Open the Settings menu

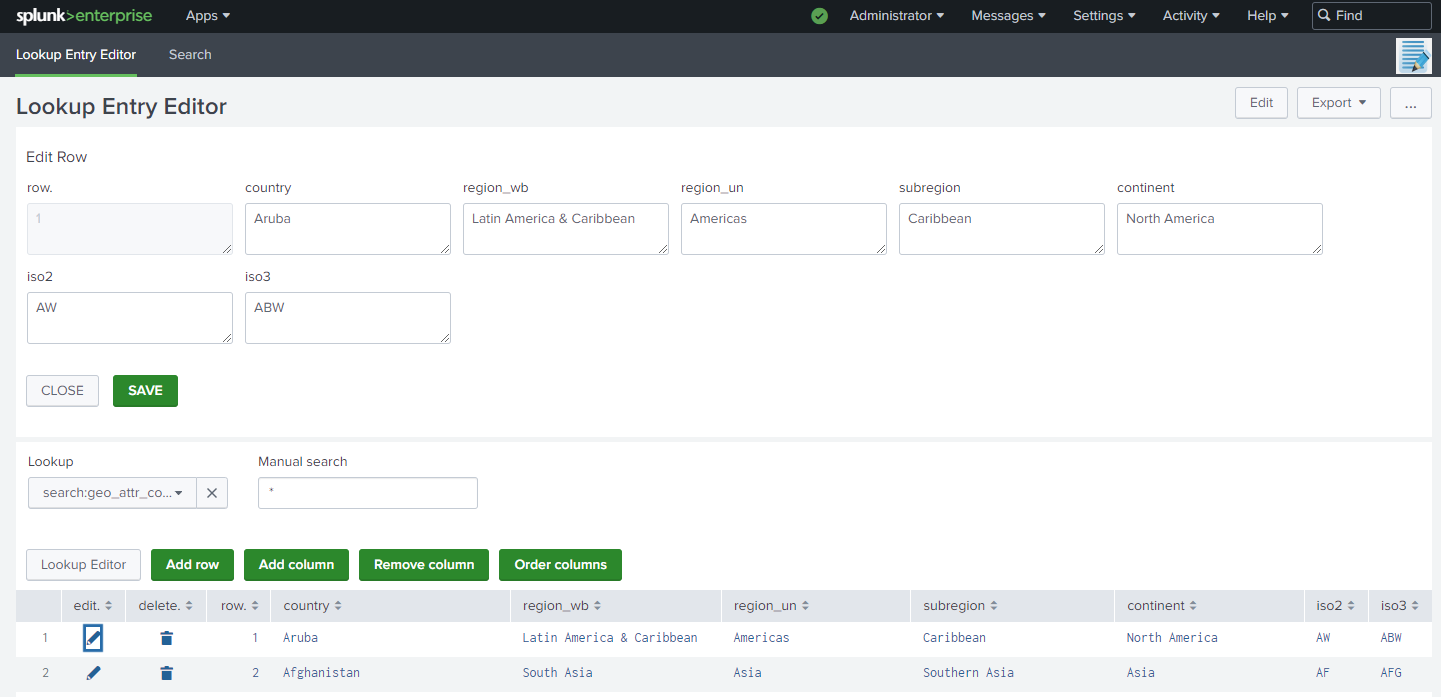point(1104,16)
